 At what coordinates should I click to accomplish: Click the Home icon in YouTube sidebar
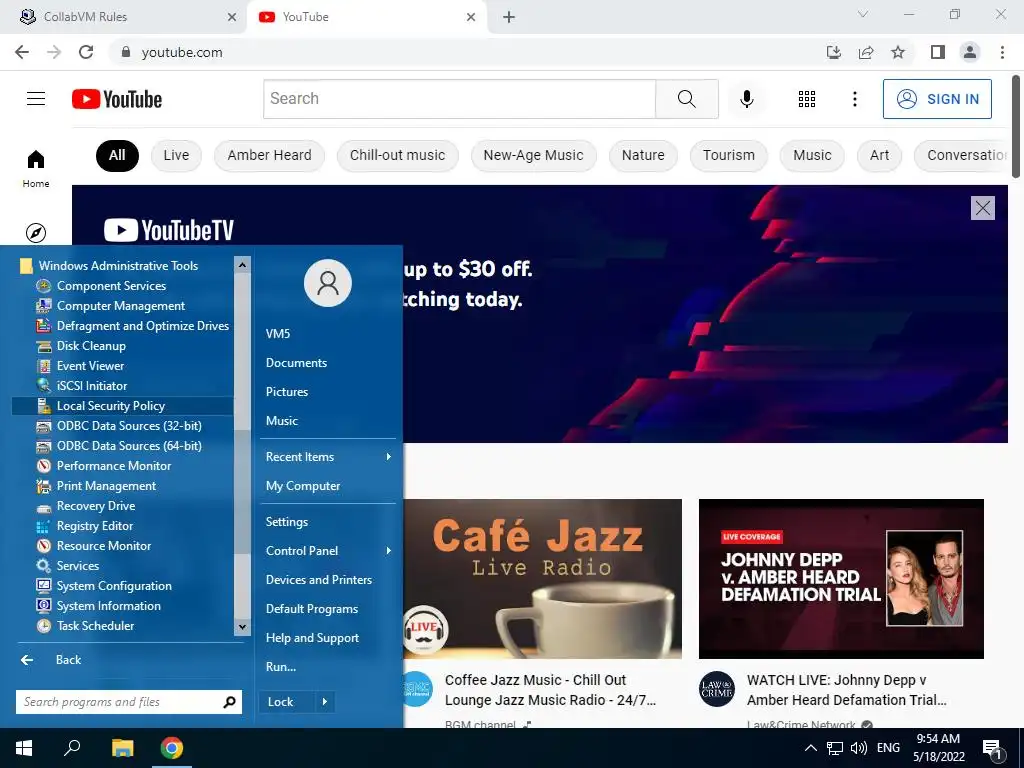[36, 168]
